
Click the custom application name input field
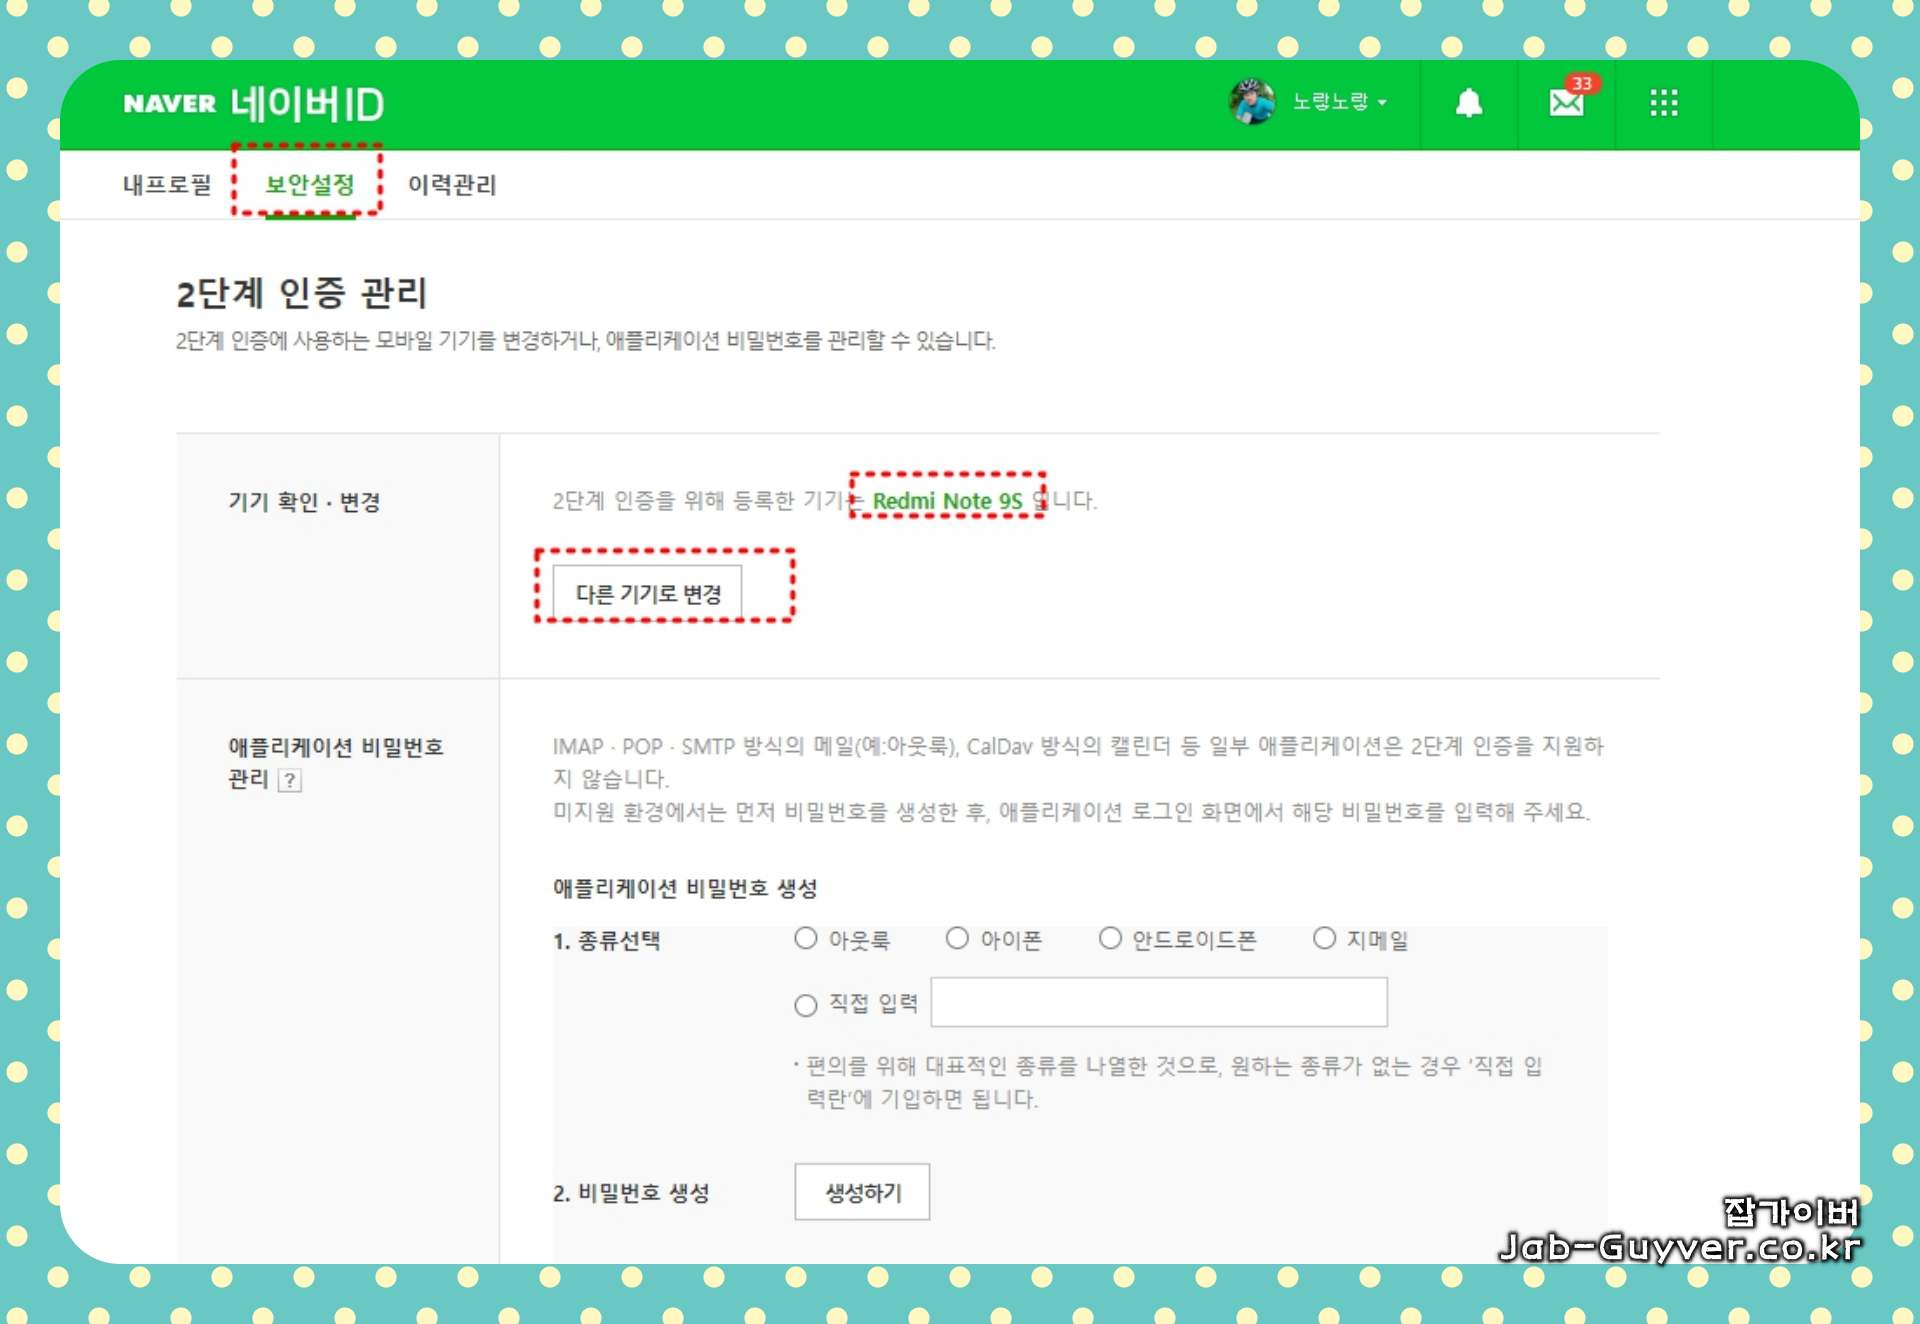(1157, 1002)
